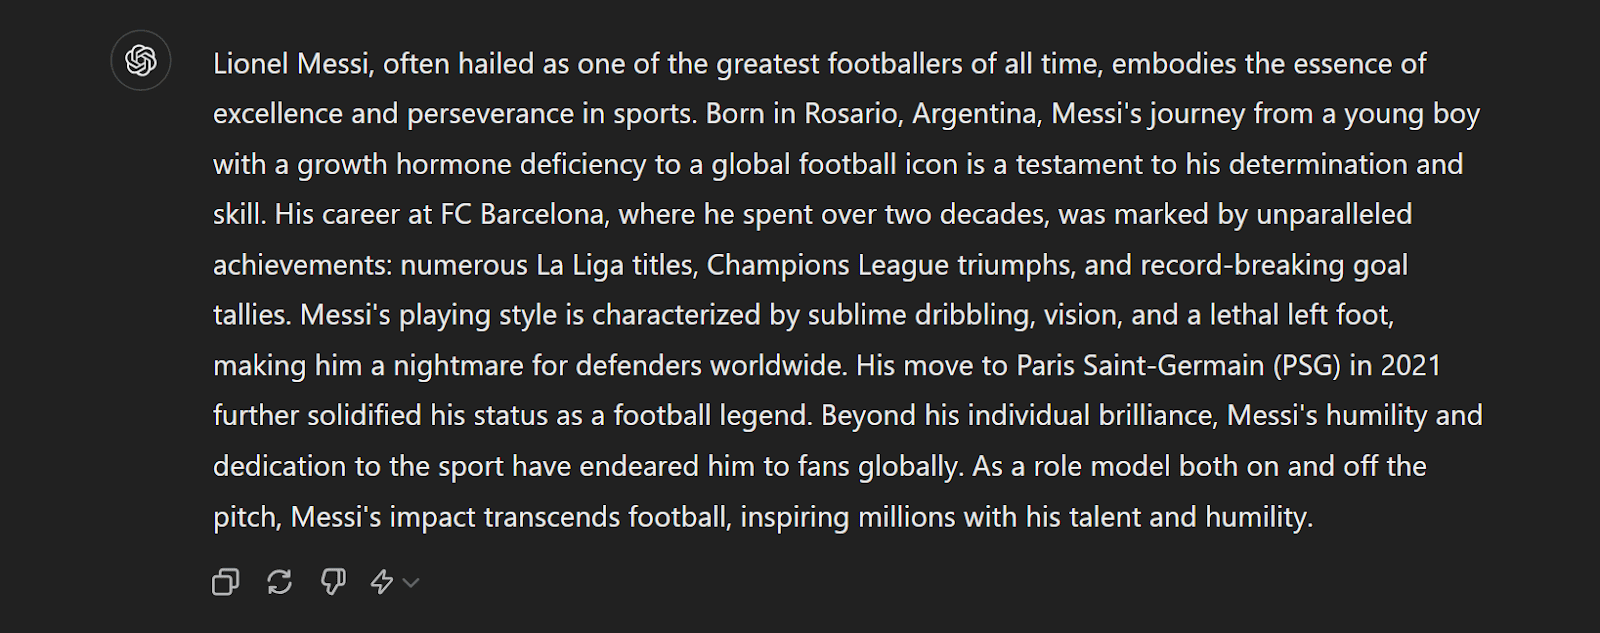This screenshot has height=633, width=1600.
Task: Click the final word 'humility.' of the response
Action: click(1259, 517)
